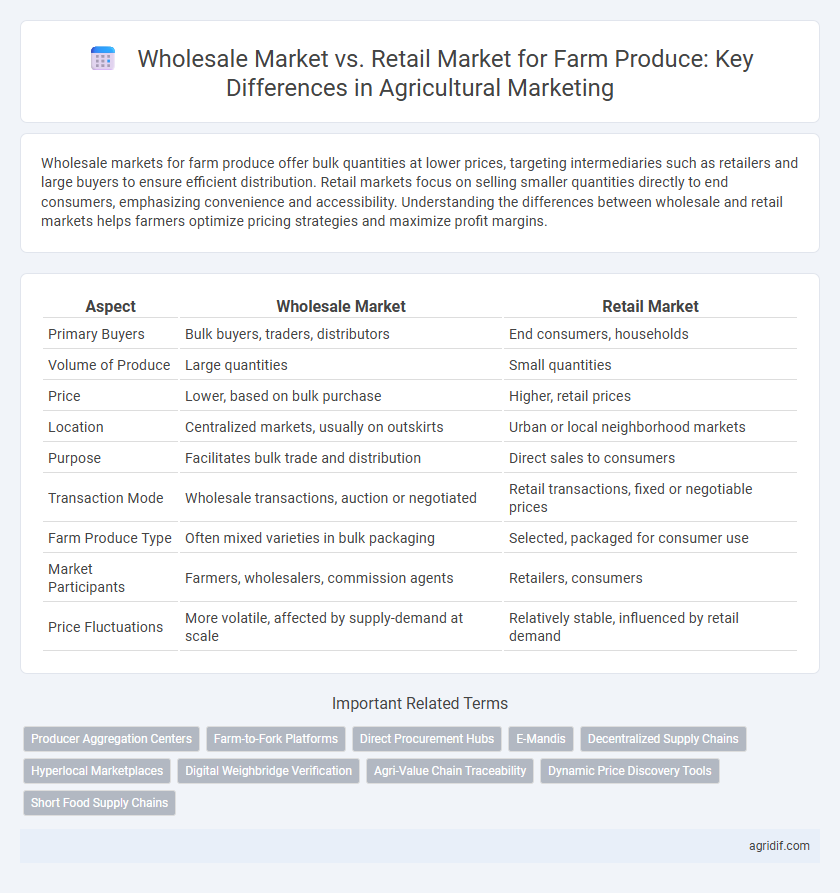Click 'More volatile, affected by supply-demand' cell
Image resolution: width=840 pixels, height=893 pixels.
(x=324, y=626)
